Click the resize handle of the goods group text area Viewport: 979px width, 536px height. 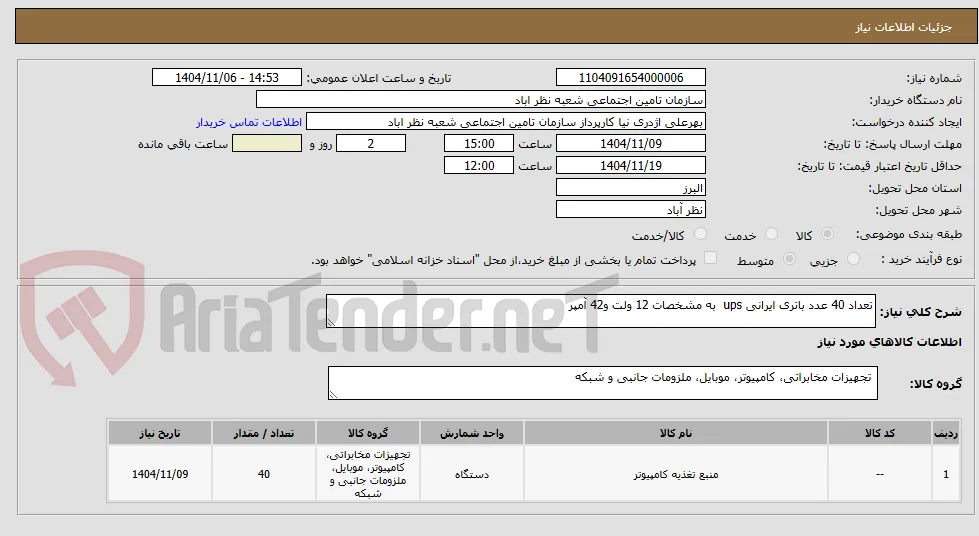[333, 394]
